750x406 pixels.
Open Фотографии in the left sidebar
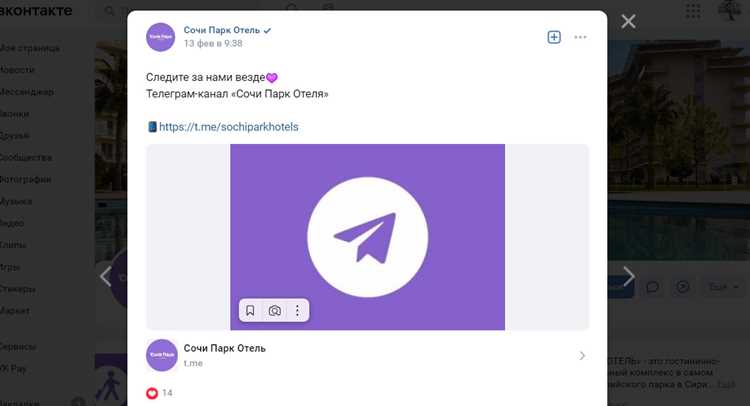[26, 180]
